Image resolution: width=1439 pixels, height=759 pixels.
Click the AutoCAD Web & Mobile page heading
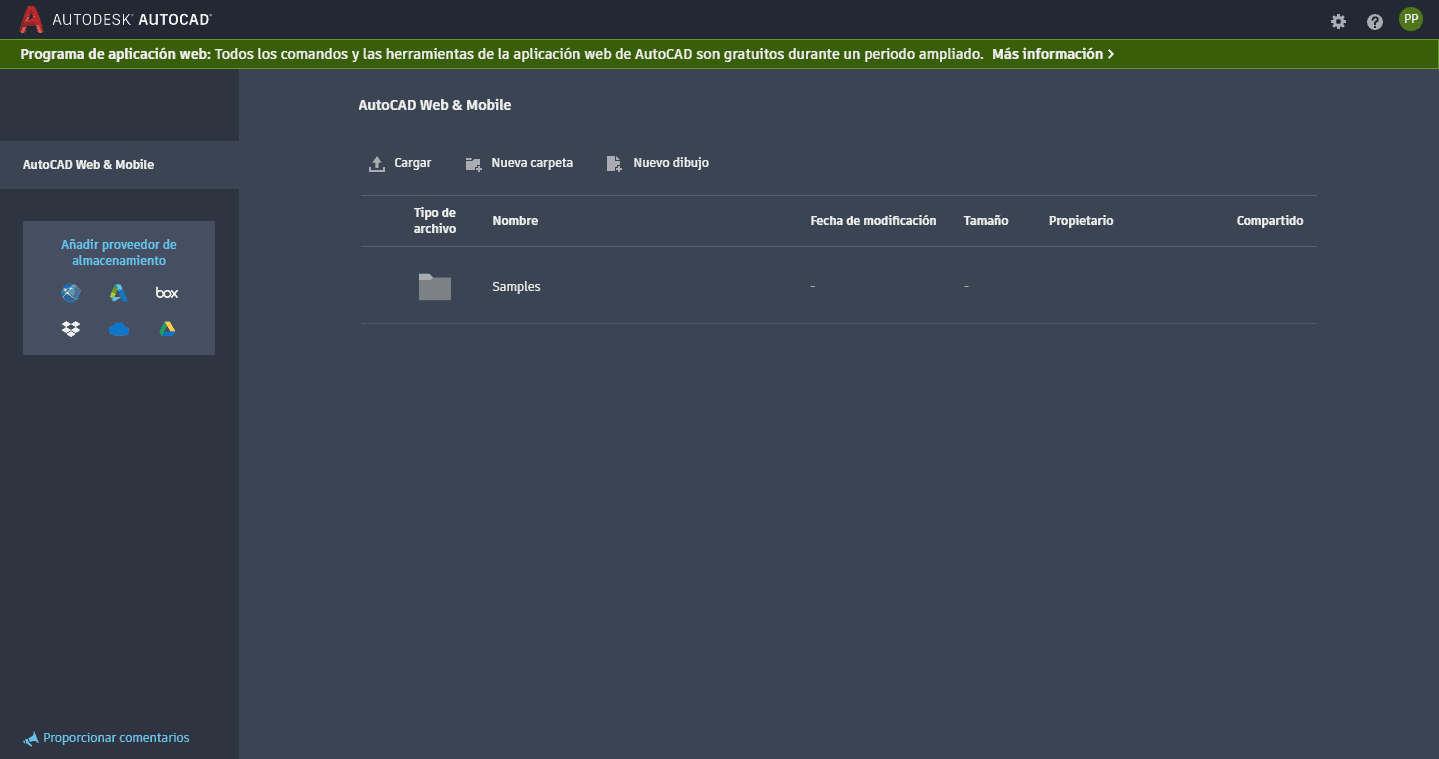(435, 105)
